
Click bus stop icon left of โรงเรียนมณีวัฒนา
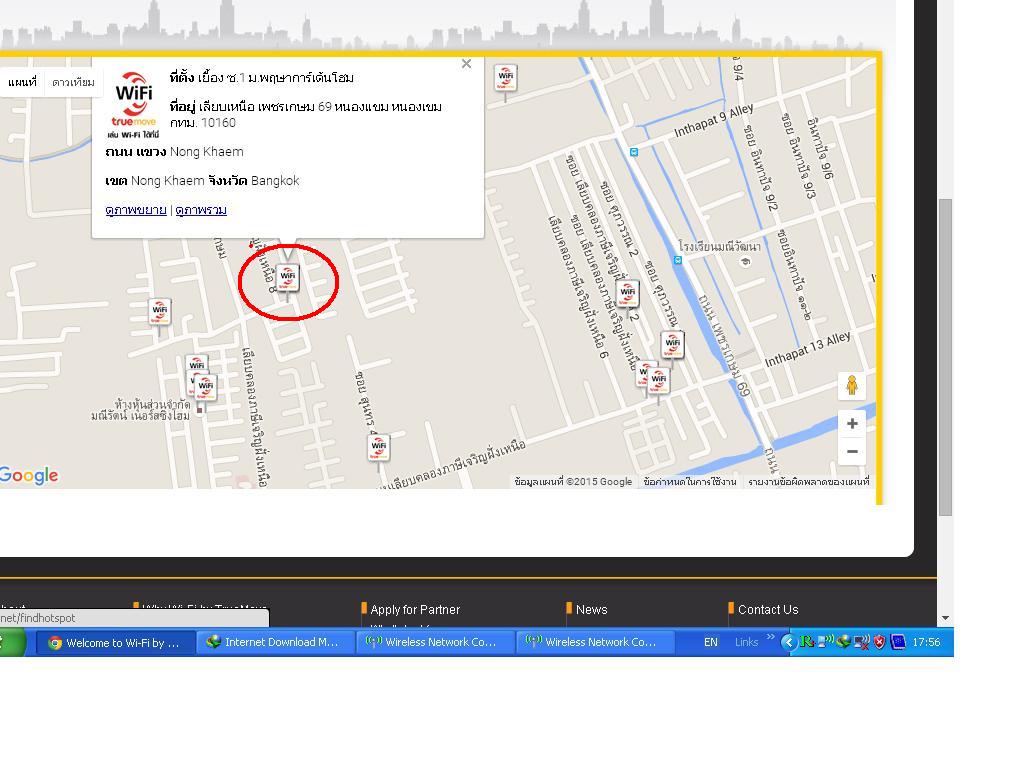678,261
